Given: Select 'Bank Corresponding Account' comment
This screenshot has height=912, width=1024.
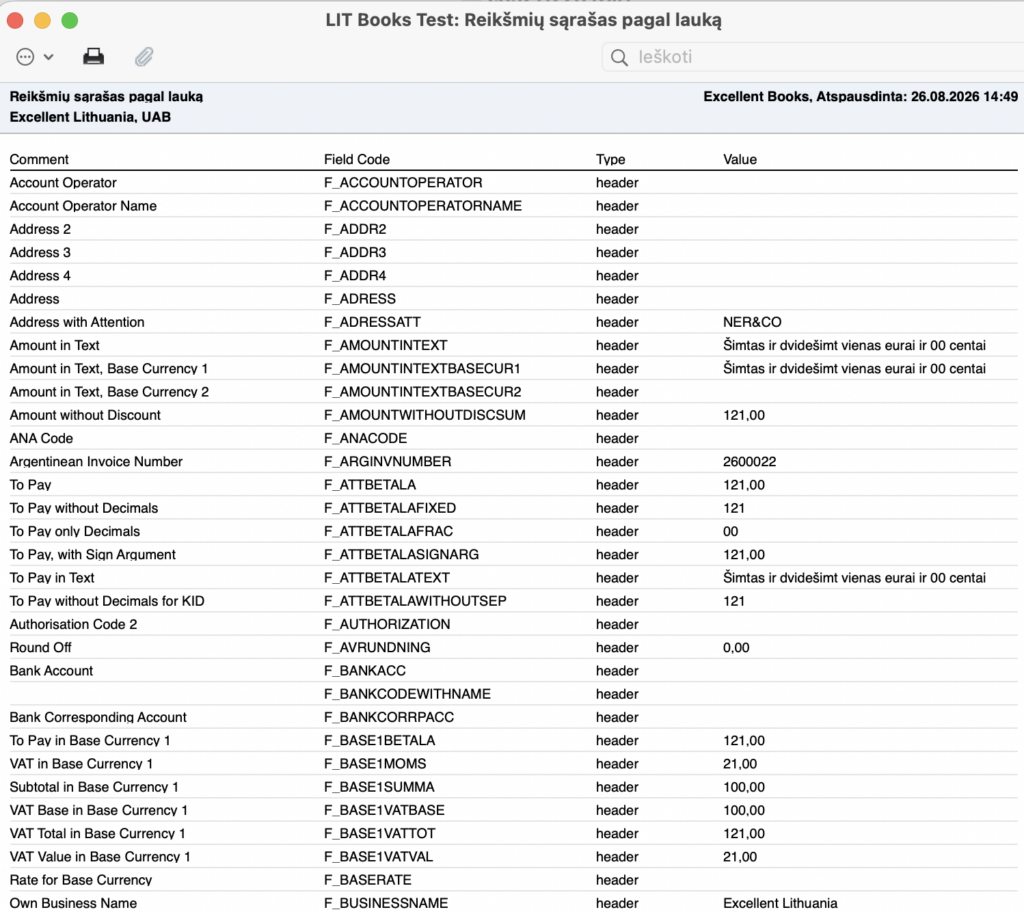Looking at the screenshot, I should pyautogui.click(x=98, y=717).
